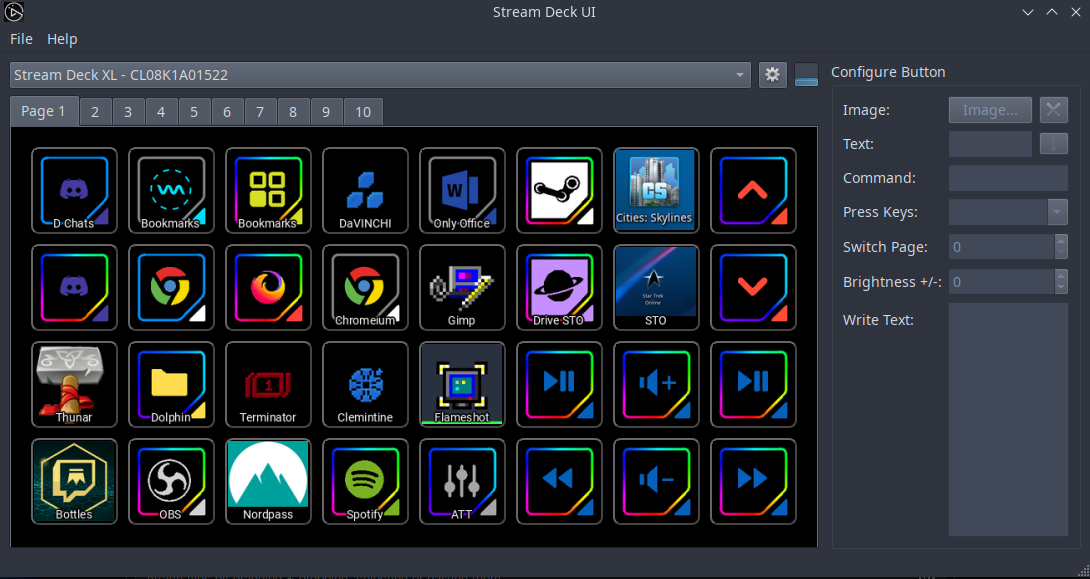The width and height of the screenshot is (1090, 579).
Task: Open the Stream Deck settings gear
Action: pyautogui.click(x=772, y=74)
